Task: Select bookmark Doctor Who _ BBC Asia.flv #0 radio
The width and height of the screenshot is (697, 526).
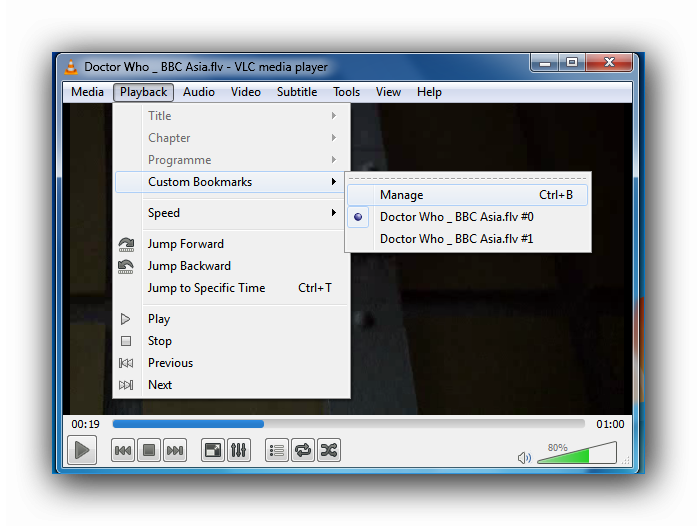Action: pos(358,217)
